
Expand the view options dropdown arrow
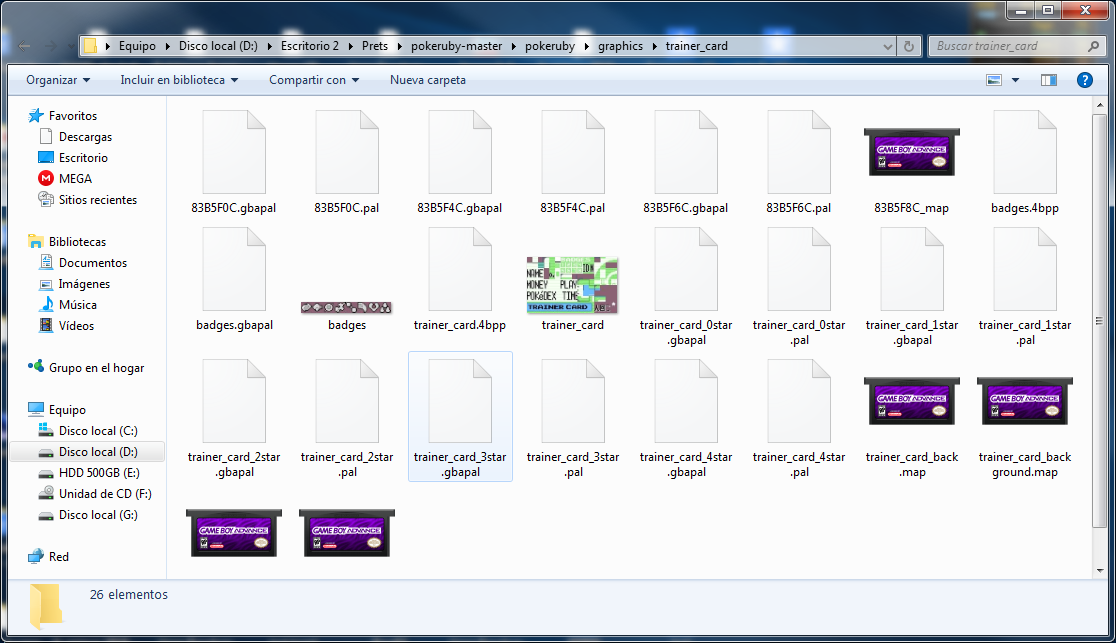tap(1016, 80)
